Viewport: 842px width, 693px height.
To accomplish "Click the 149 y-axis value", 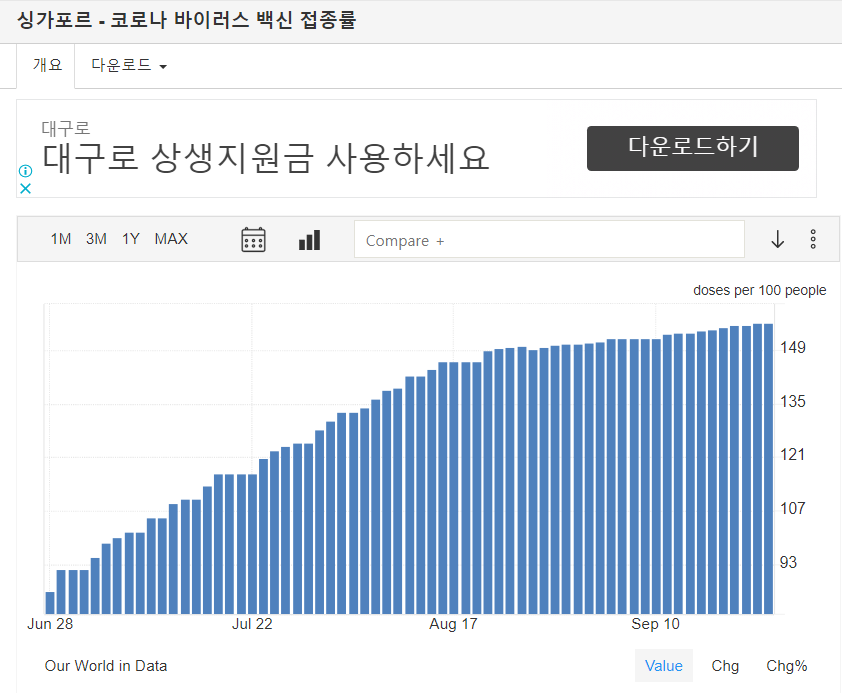I will click(793, 347).
